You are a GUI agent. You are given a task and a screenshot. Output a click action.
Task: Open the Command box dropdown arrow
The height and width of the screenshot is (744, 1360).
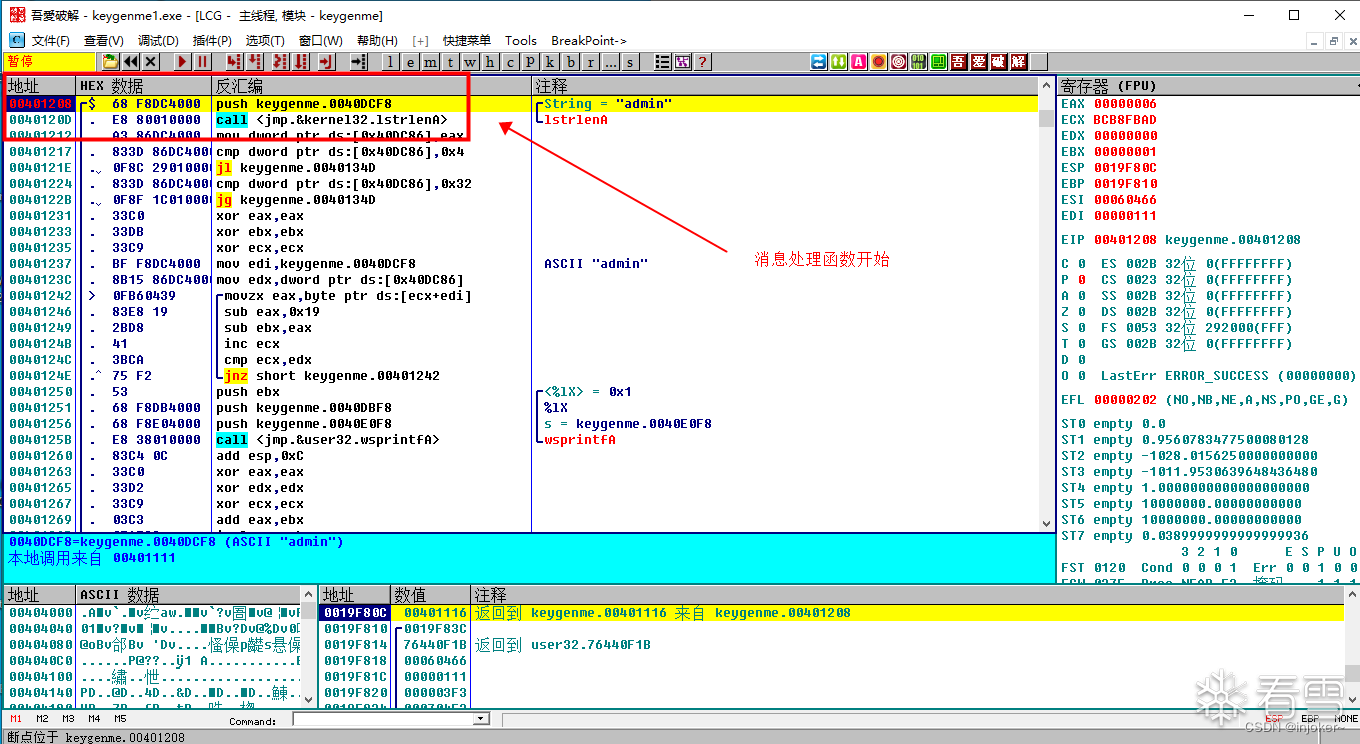point(480,719)
